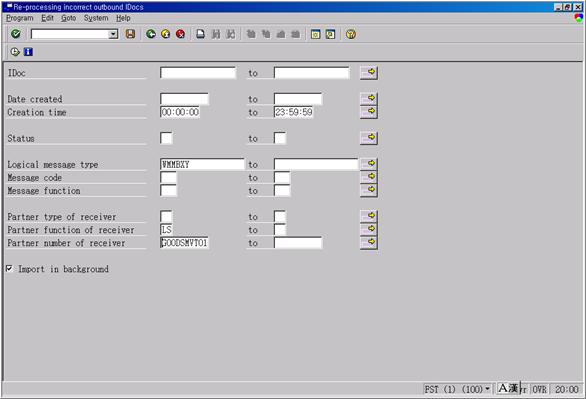Image resolution: width=586 pixels, height=399 pixels.
Task: Click the Save diskette icon
Action: 130,34
